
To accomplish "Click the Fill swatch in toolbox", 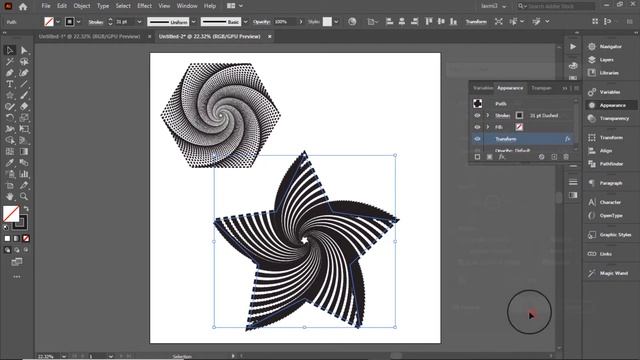I will tap(11, 213).
